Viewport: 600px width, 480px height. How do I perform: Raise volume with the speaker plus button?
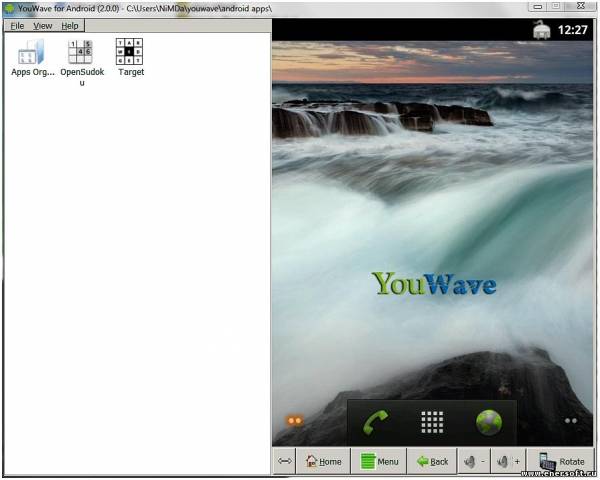pos(509,461)
